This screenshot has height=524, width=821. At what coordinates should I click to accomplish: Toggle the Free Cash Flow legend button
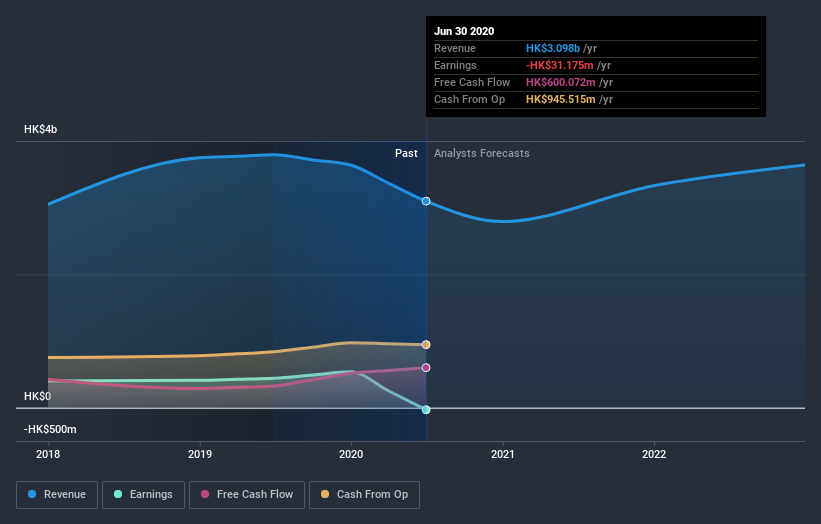(247, 495)
